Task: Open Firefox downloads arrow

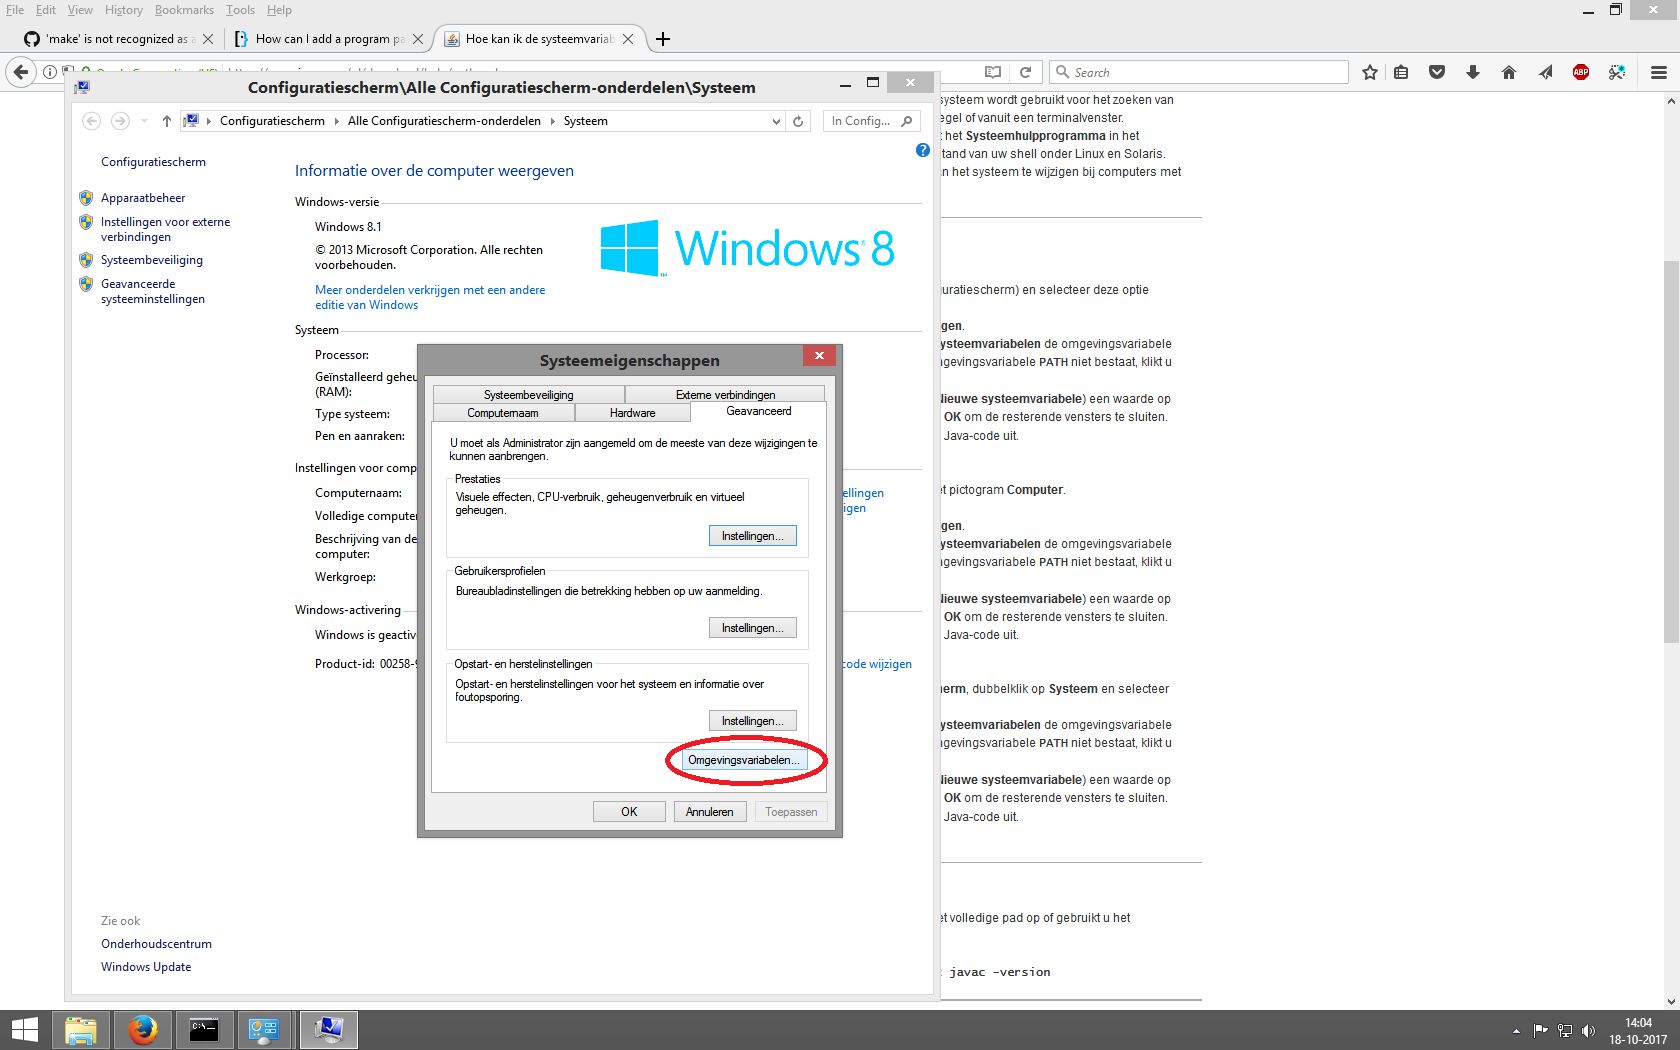Action: (1473, 72)
